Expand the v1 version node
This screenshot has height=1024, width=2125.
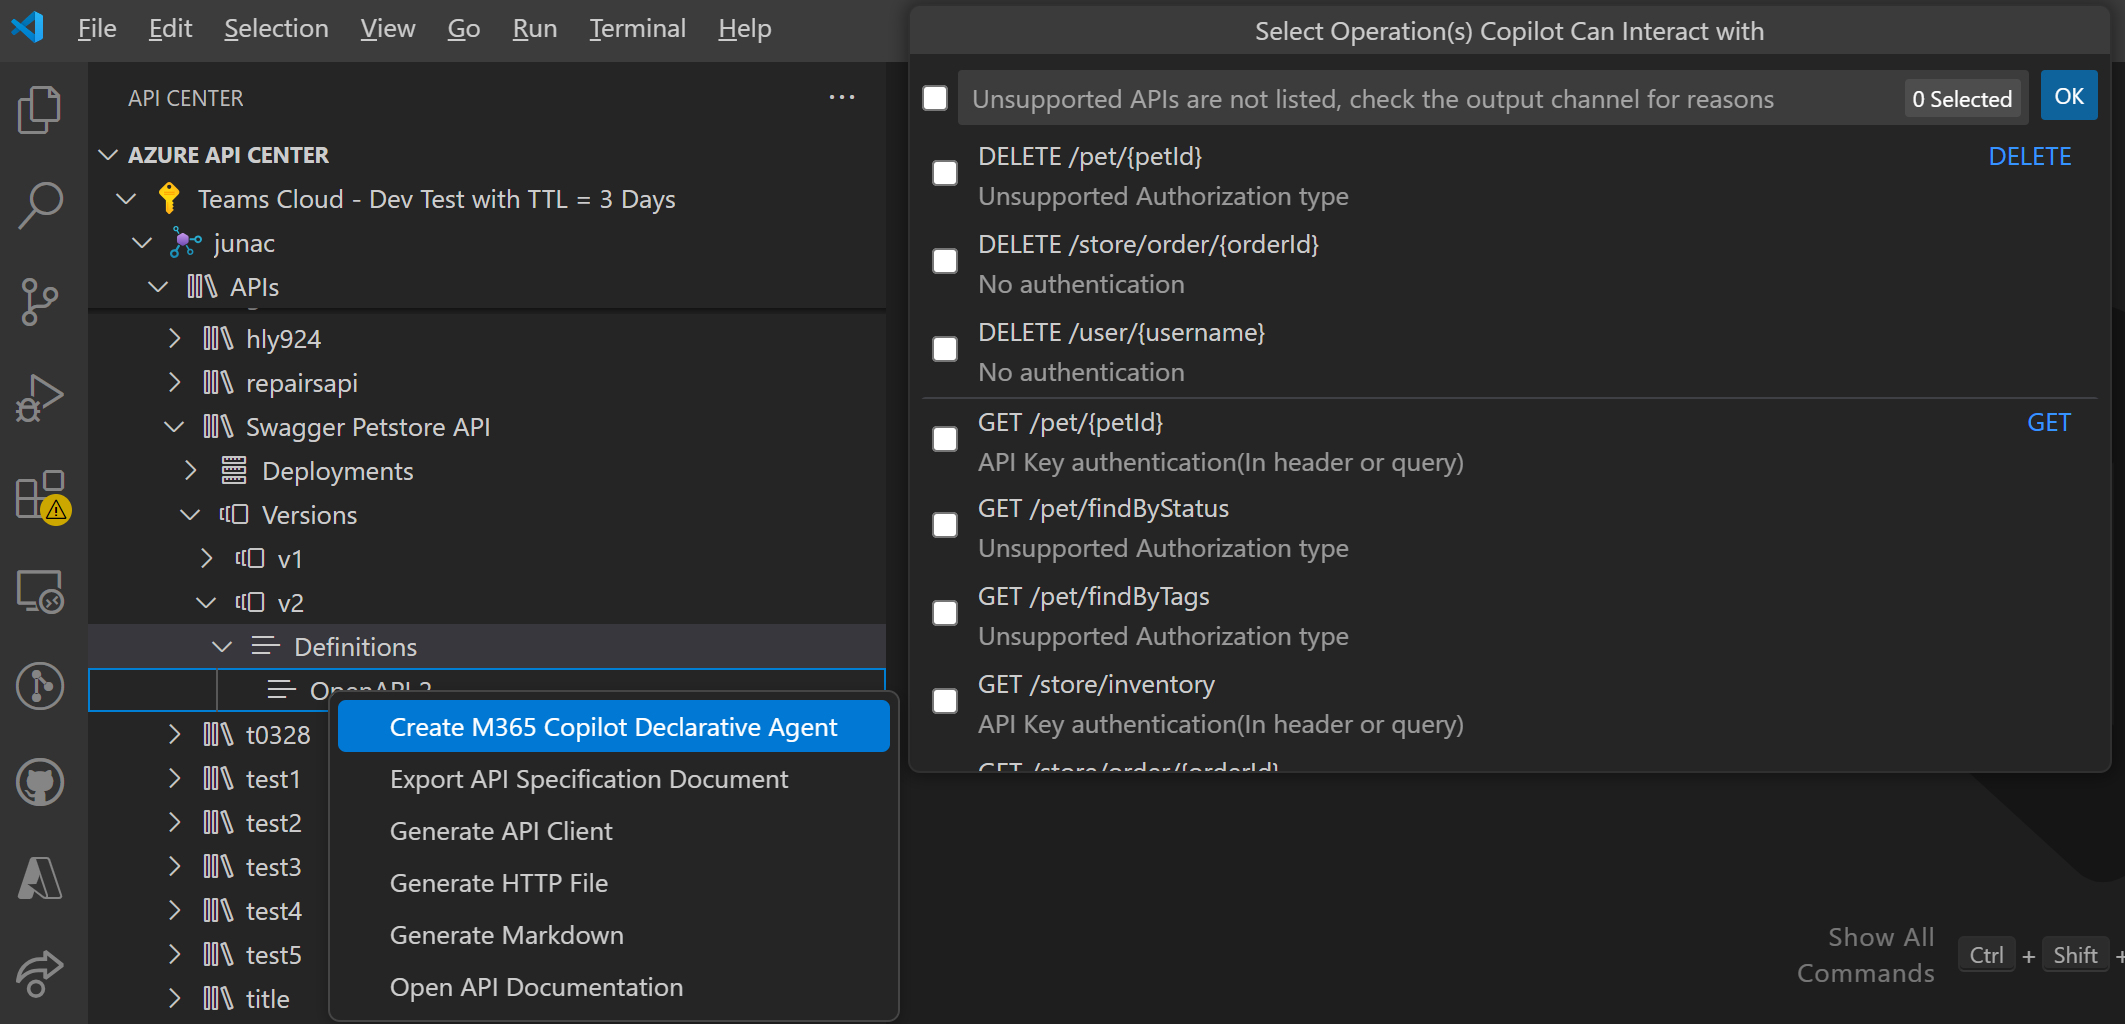pos(206,558)
